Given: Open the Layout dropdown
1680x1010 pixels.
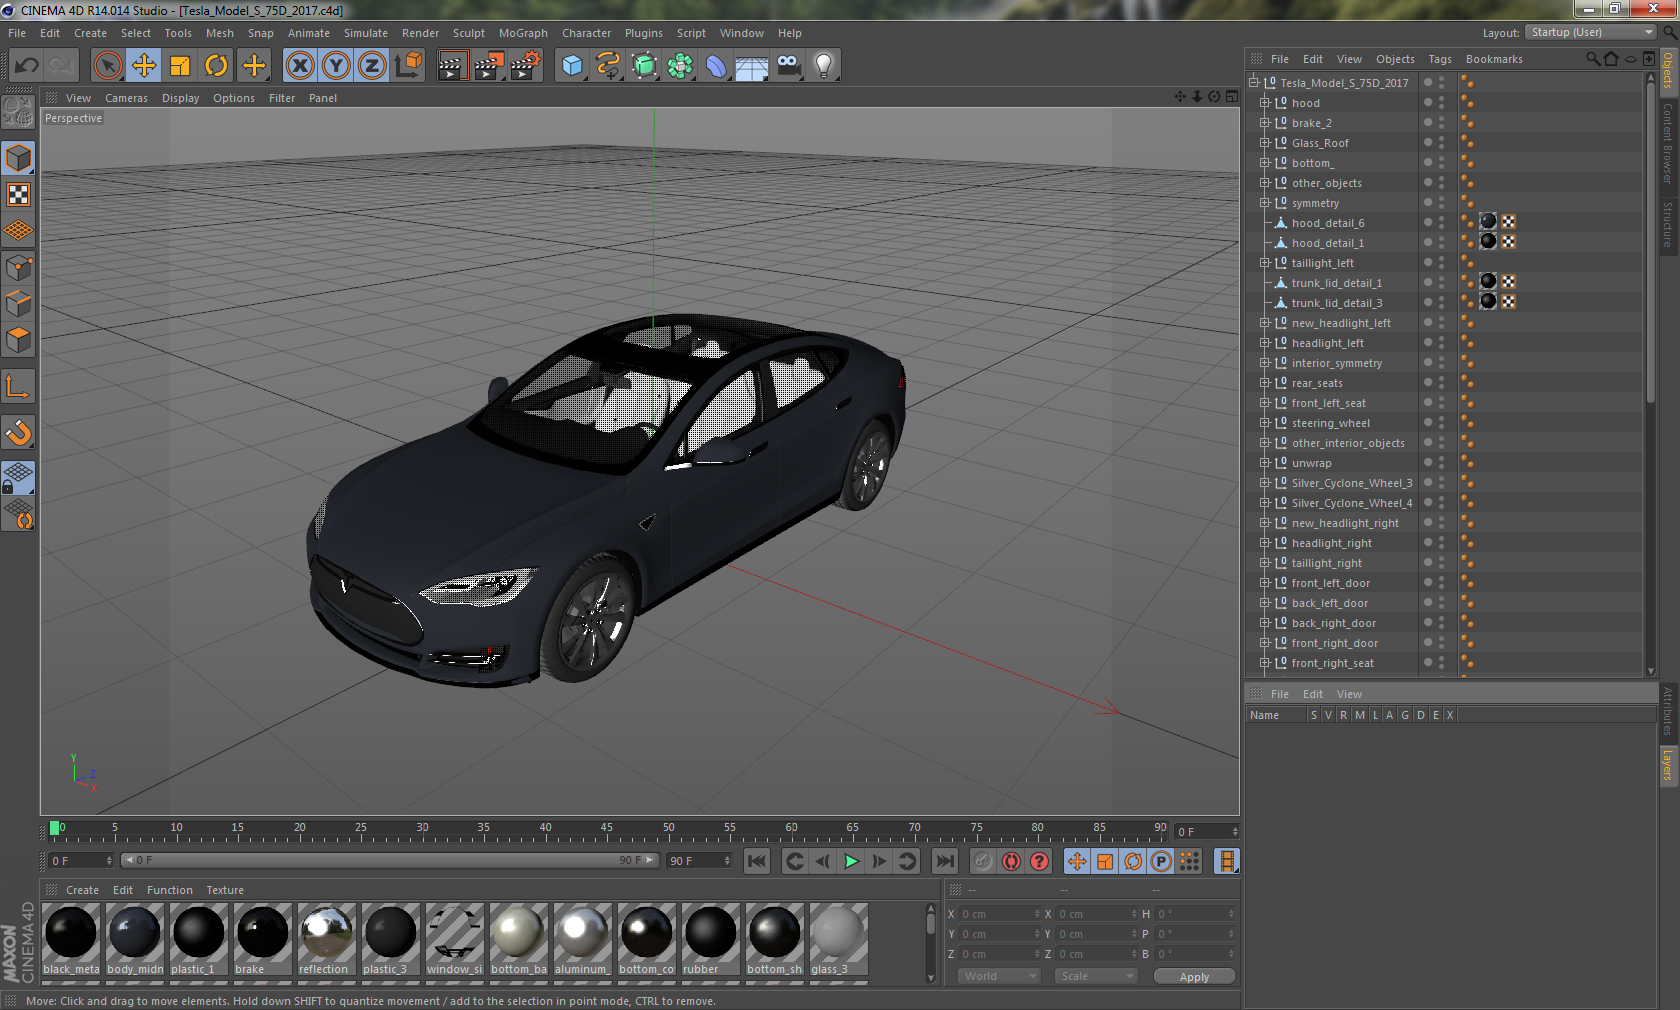Looking at the screenshot, I should [1592, 33].
